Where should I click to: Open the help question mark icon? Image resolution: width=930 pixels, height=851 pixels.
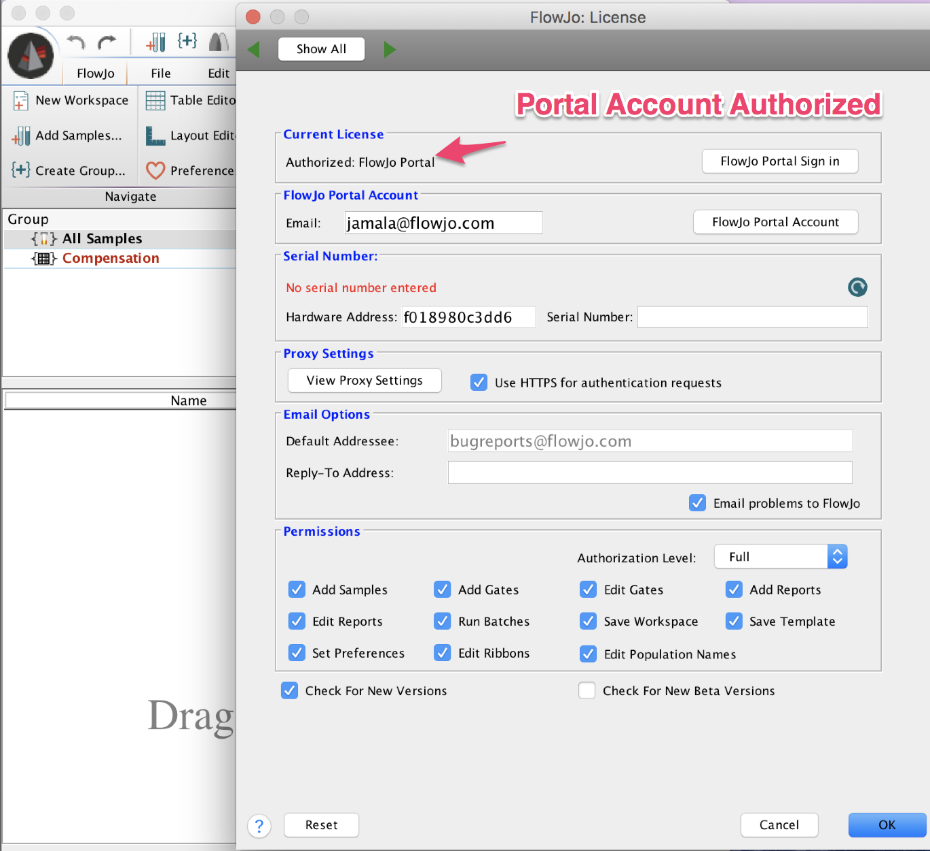[x=259, y=825]
